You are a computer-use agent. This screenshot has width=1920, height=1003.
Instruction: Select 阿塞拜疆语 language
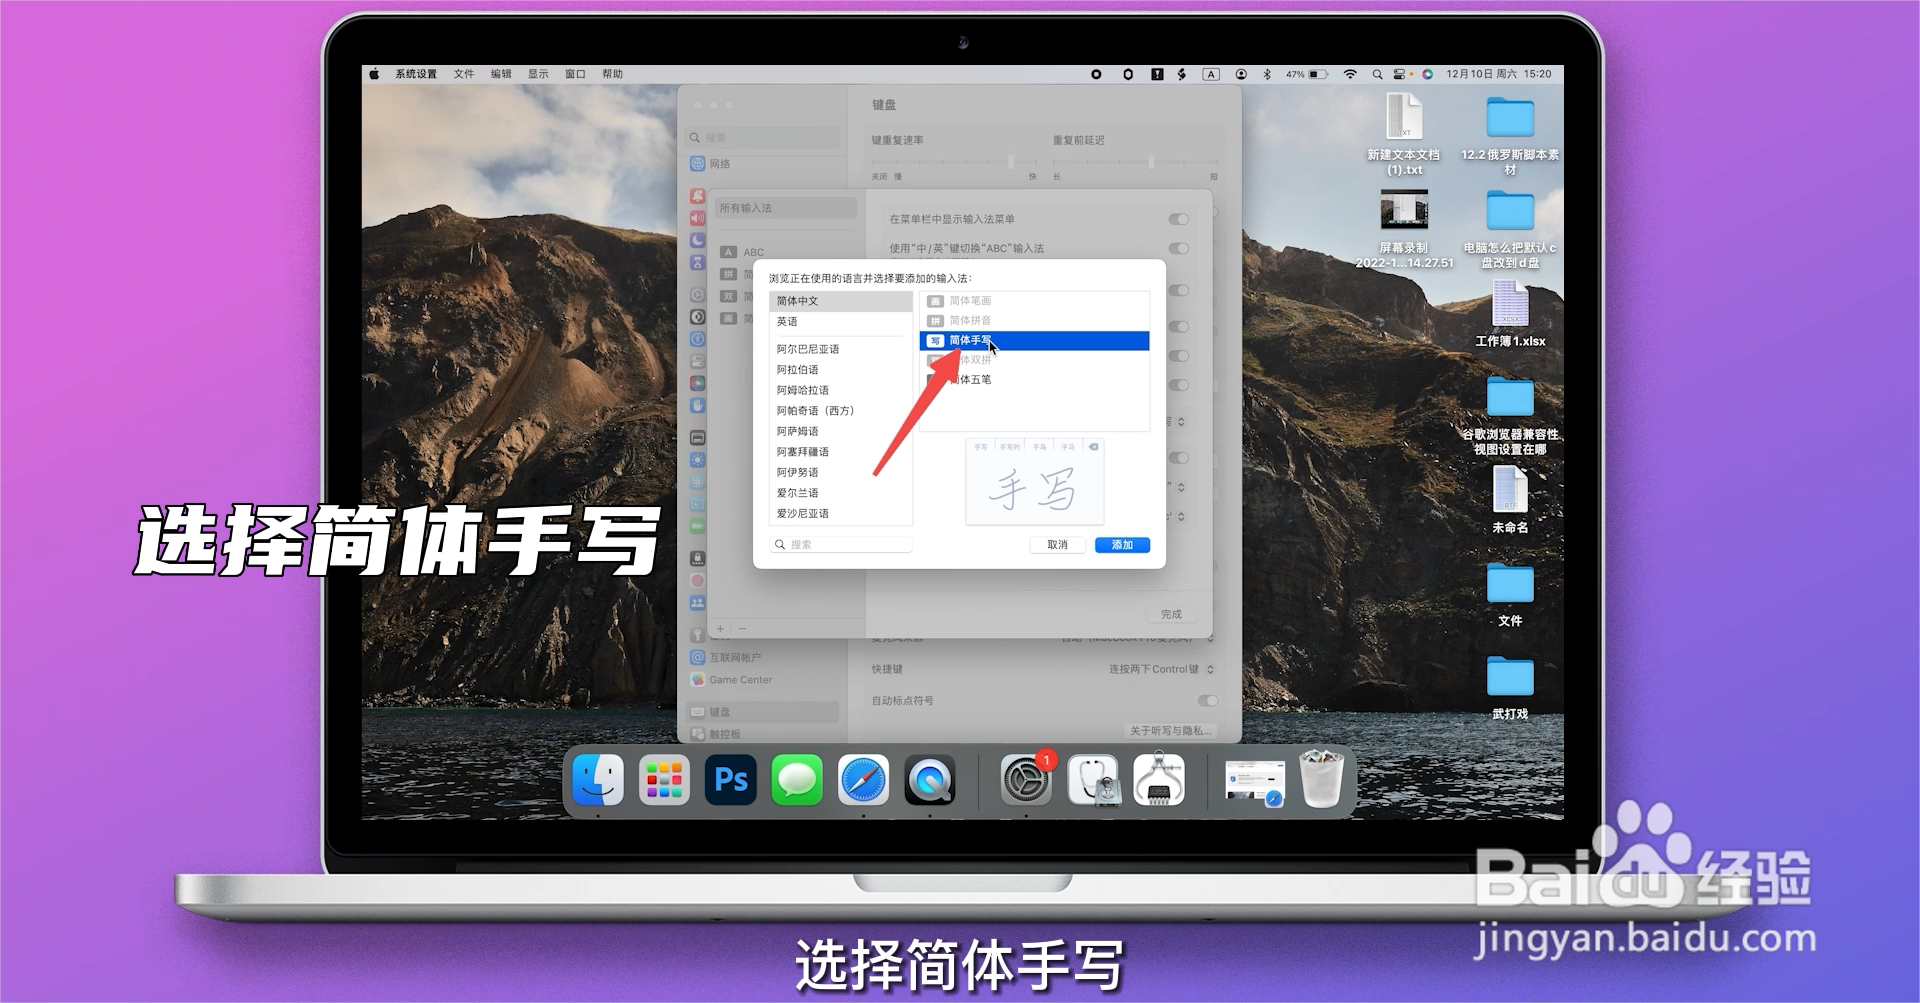point(840,452)
